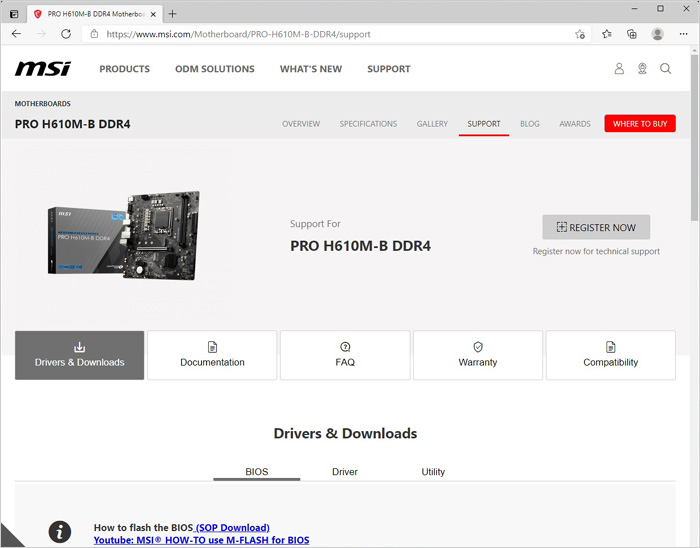Open the Youtube M-FLASH how-to link

[201, 540]
